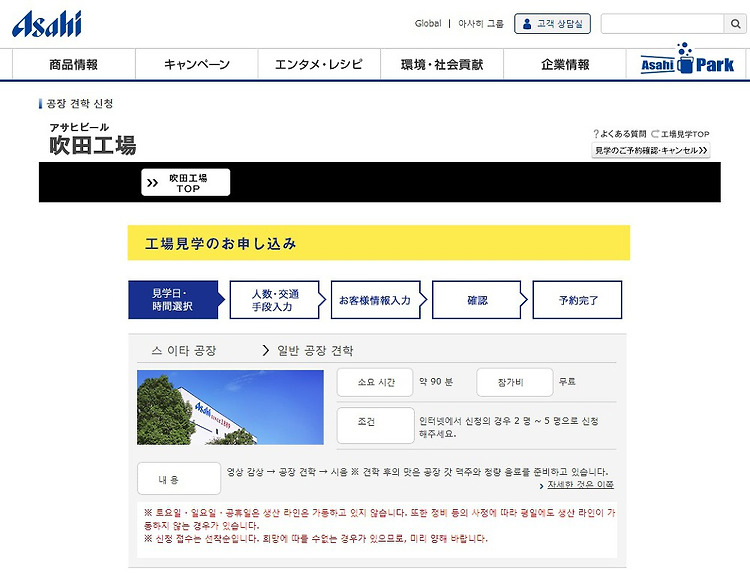Click the Asahi logo
Screen dimensions: 750x573
[47, 24]
